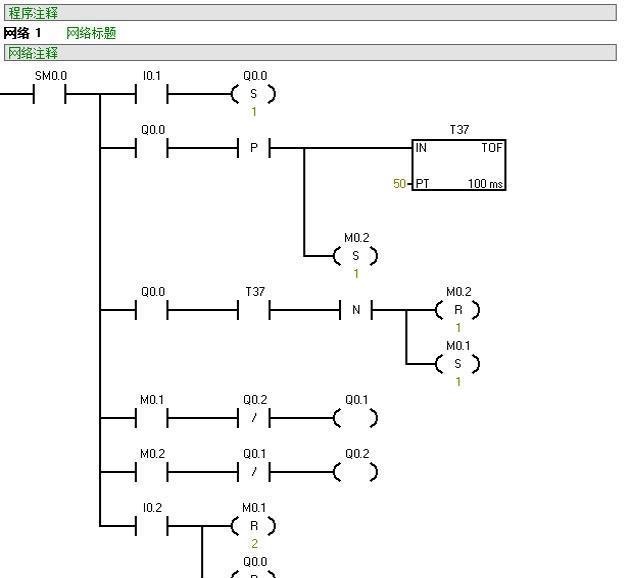Image resolution: width=630 pixels, height=578 pixels.
Task: Click the 50 preset value at PT
Action: coord(399,184)
